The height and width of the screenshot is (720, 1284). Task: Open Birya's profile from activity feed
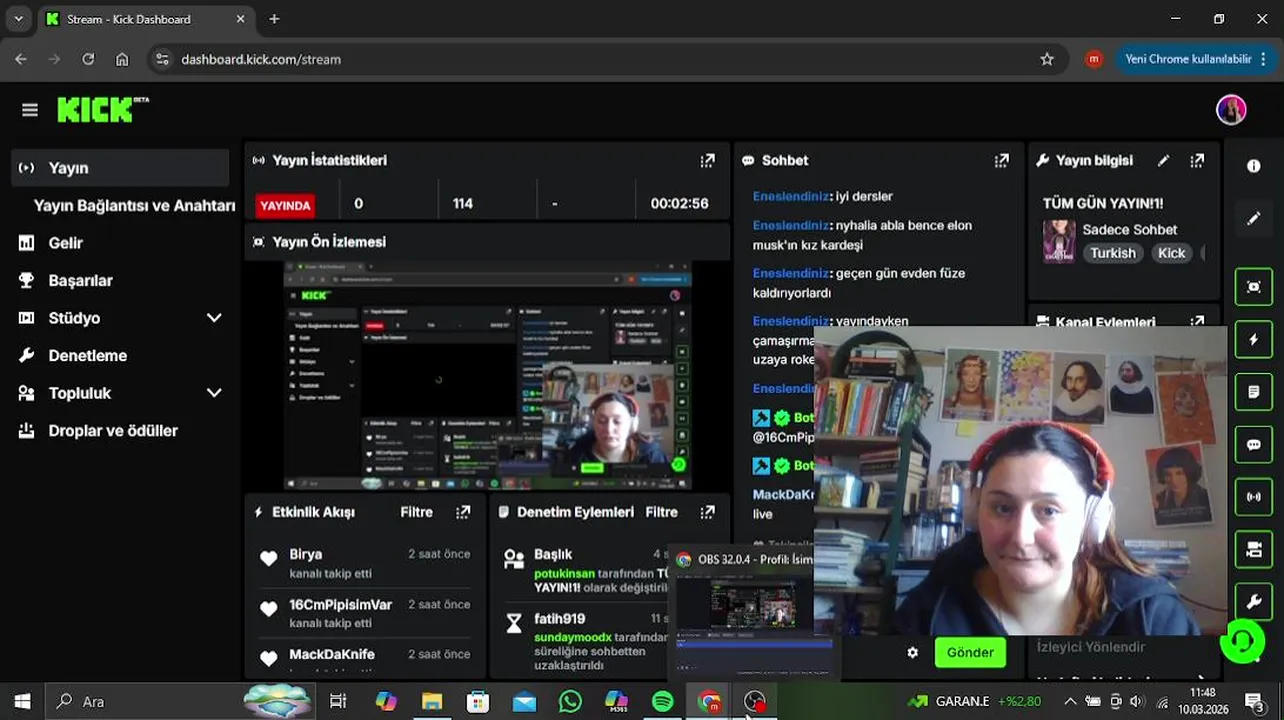click(306, 554)
